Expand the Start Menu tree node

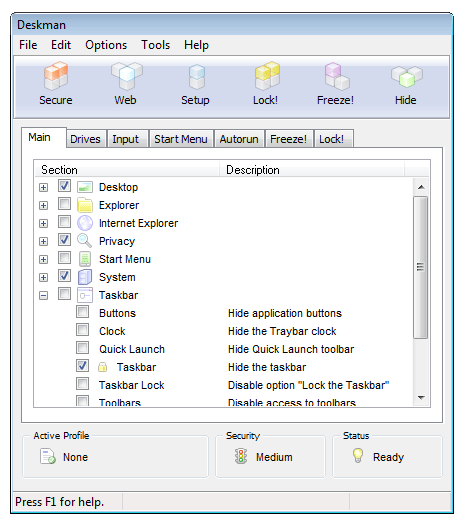click(x=43, y=259)
